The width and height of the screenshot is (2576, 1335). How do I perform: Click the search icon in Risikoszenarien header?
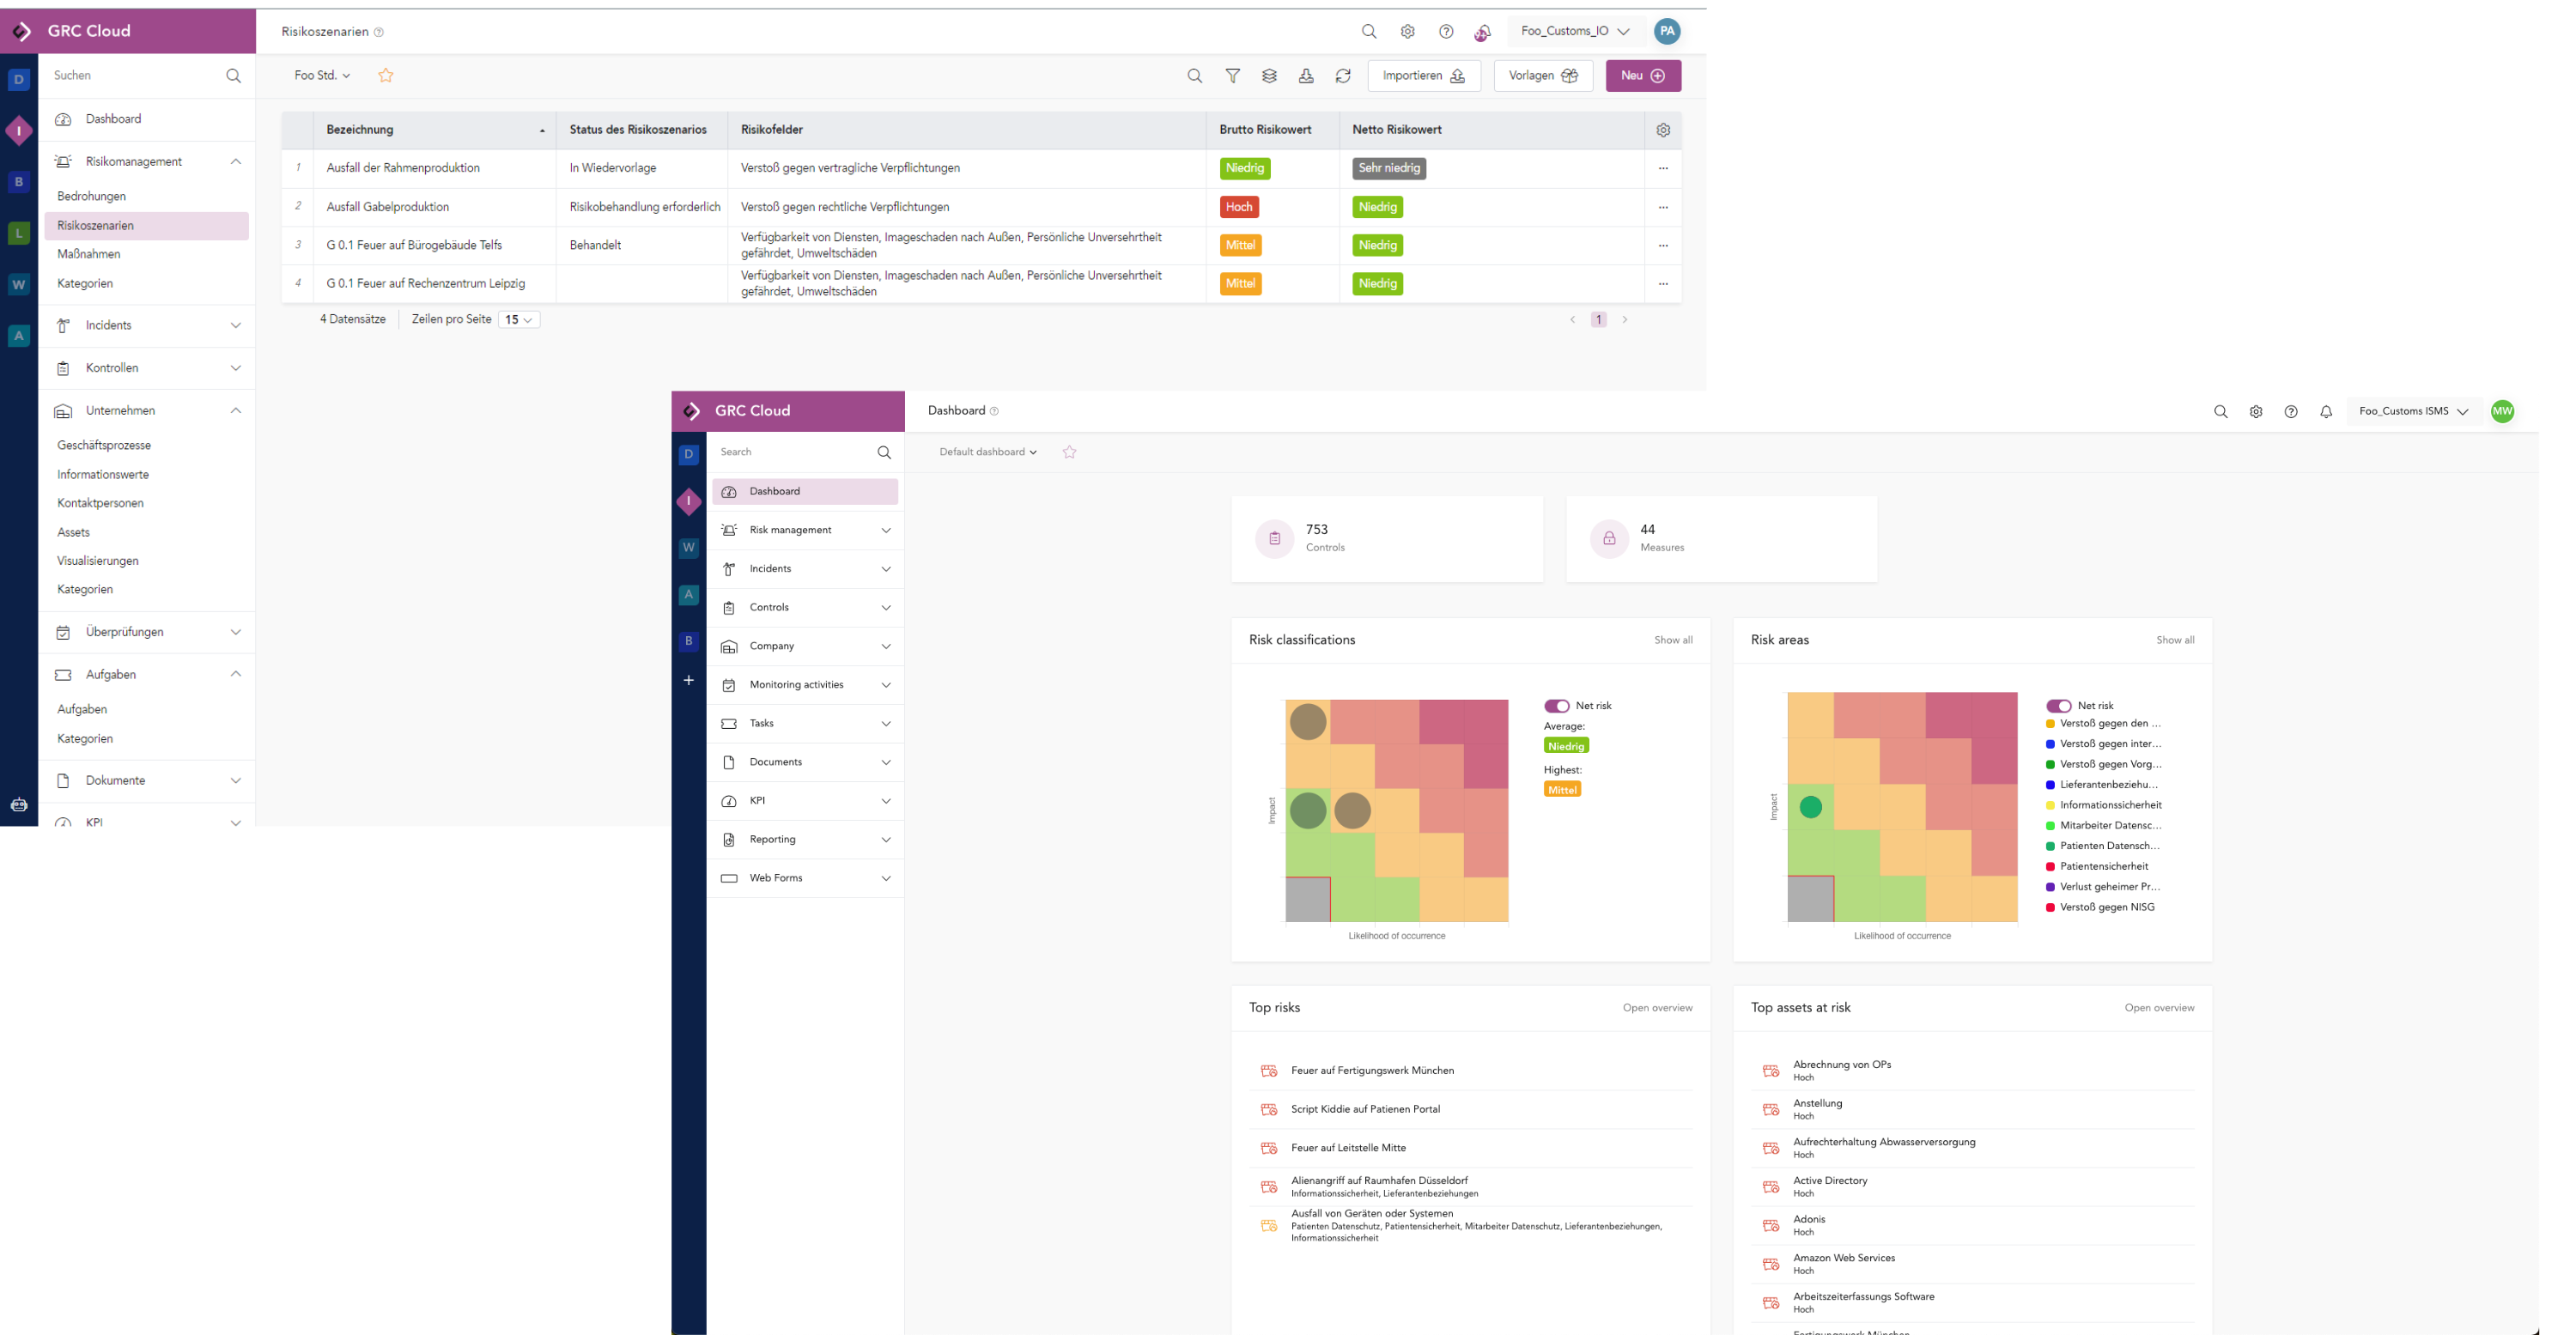1369,31
